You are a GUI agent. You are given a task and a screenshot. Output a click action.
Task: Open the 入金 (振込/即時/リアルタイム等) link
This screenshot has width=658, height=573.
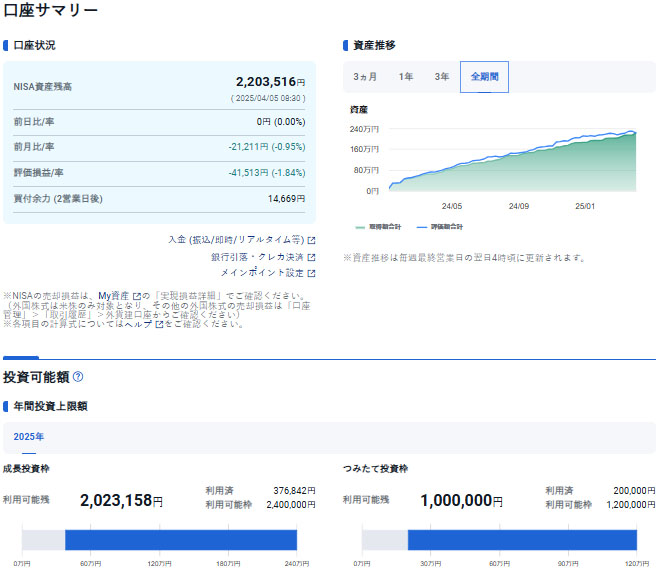tap(236, 240)
